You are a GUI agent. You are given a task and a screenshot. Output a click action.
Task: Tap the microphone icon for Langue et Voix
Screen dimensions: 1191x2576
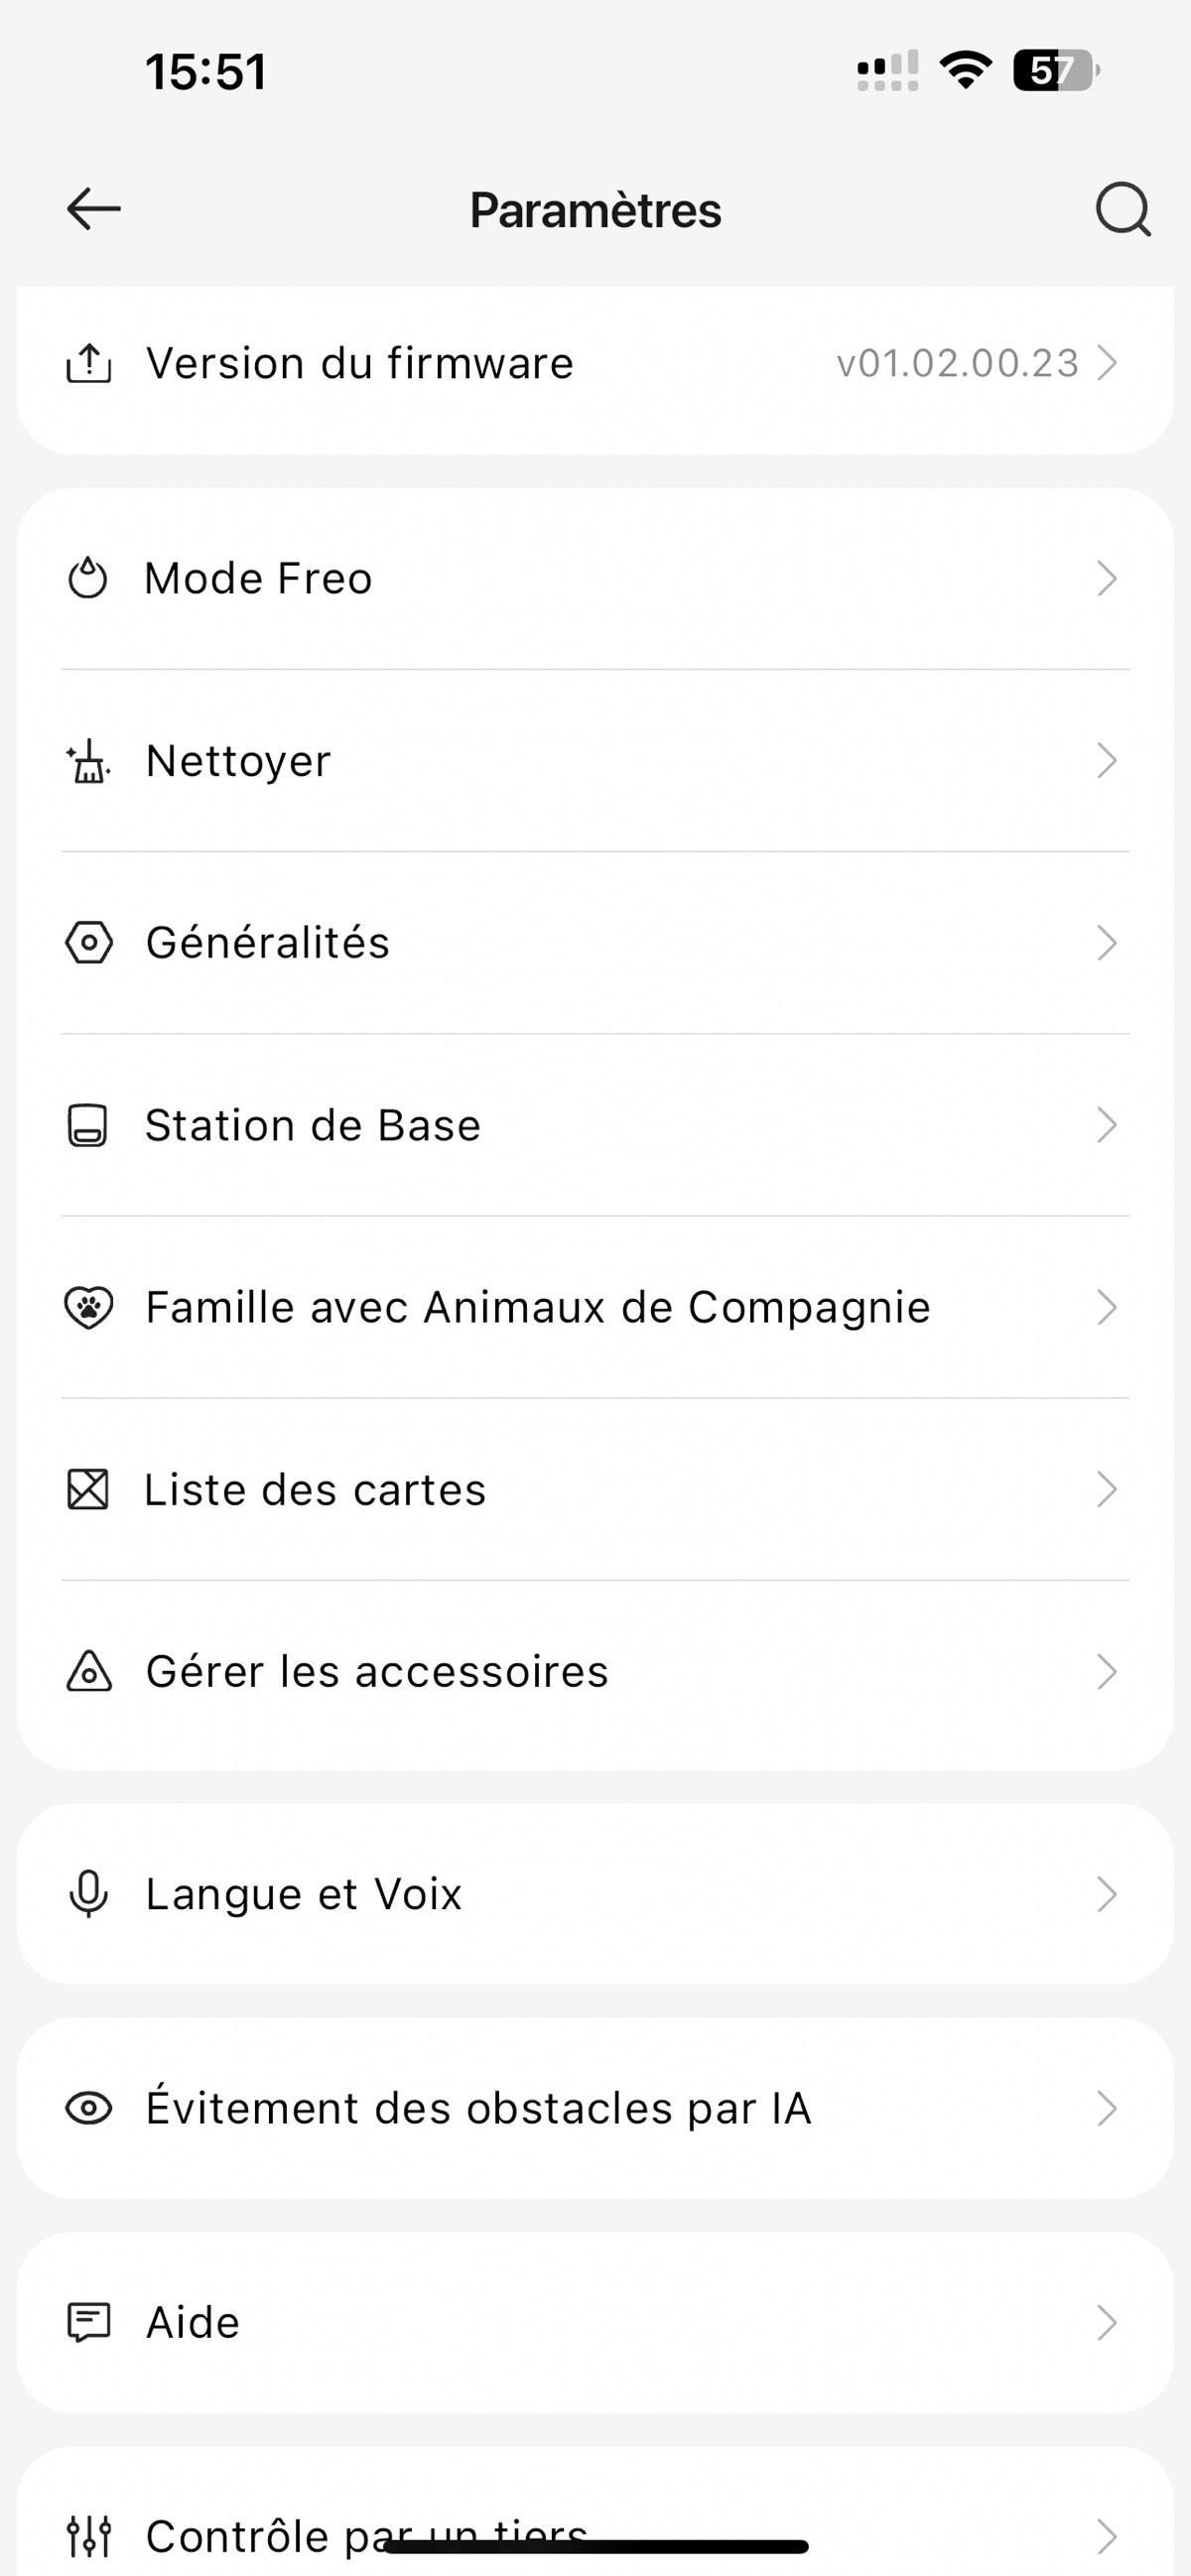(x=88, y=1893)
